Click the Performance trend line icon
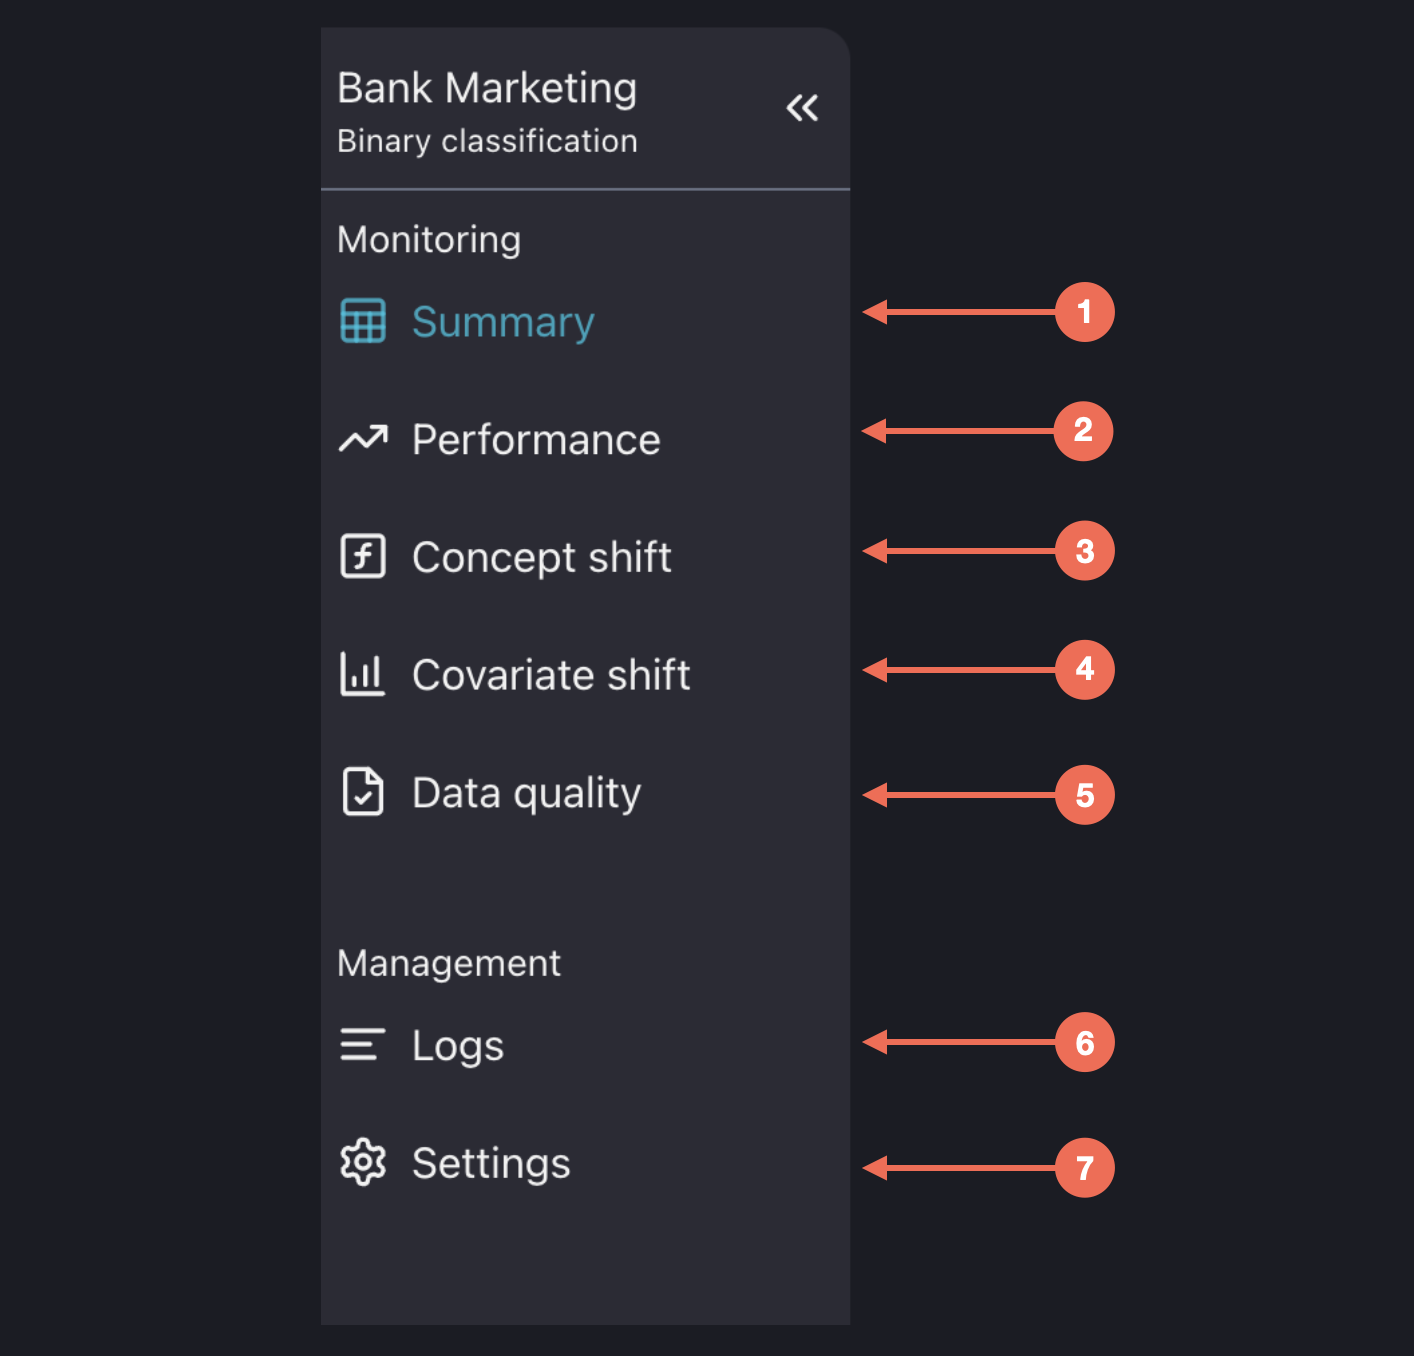Image resolution: width=1414 pixels, height=1356 pixels. pyautogui.click(x=362, y=439)
